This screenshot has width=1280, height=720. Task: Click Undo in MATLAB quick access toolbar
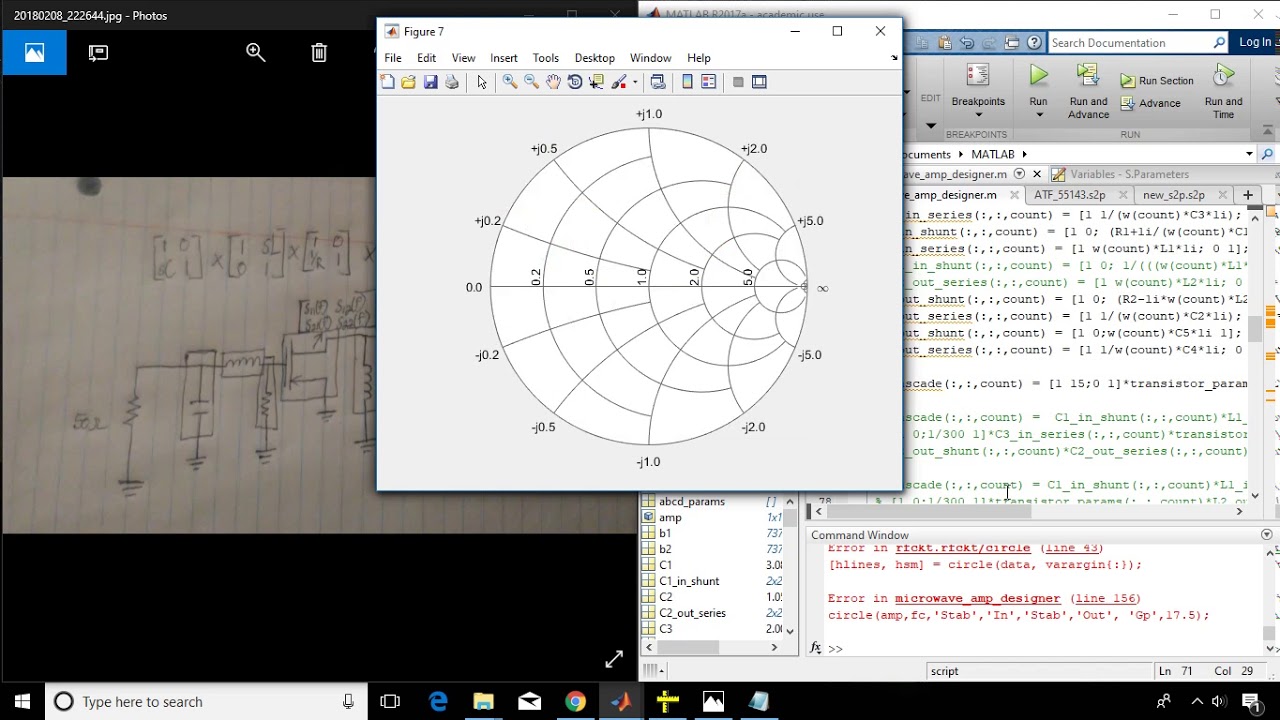966,43
